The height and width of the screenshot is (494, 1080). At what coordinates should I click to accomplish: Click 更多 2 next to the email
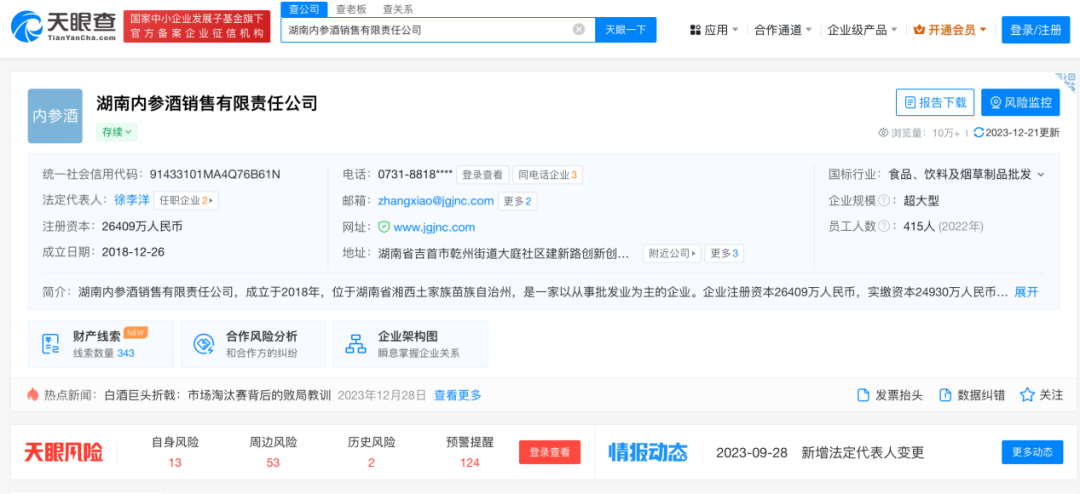517,201
